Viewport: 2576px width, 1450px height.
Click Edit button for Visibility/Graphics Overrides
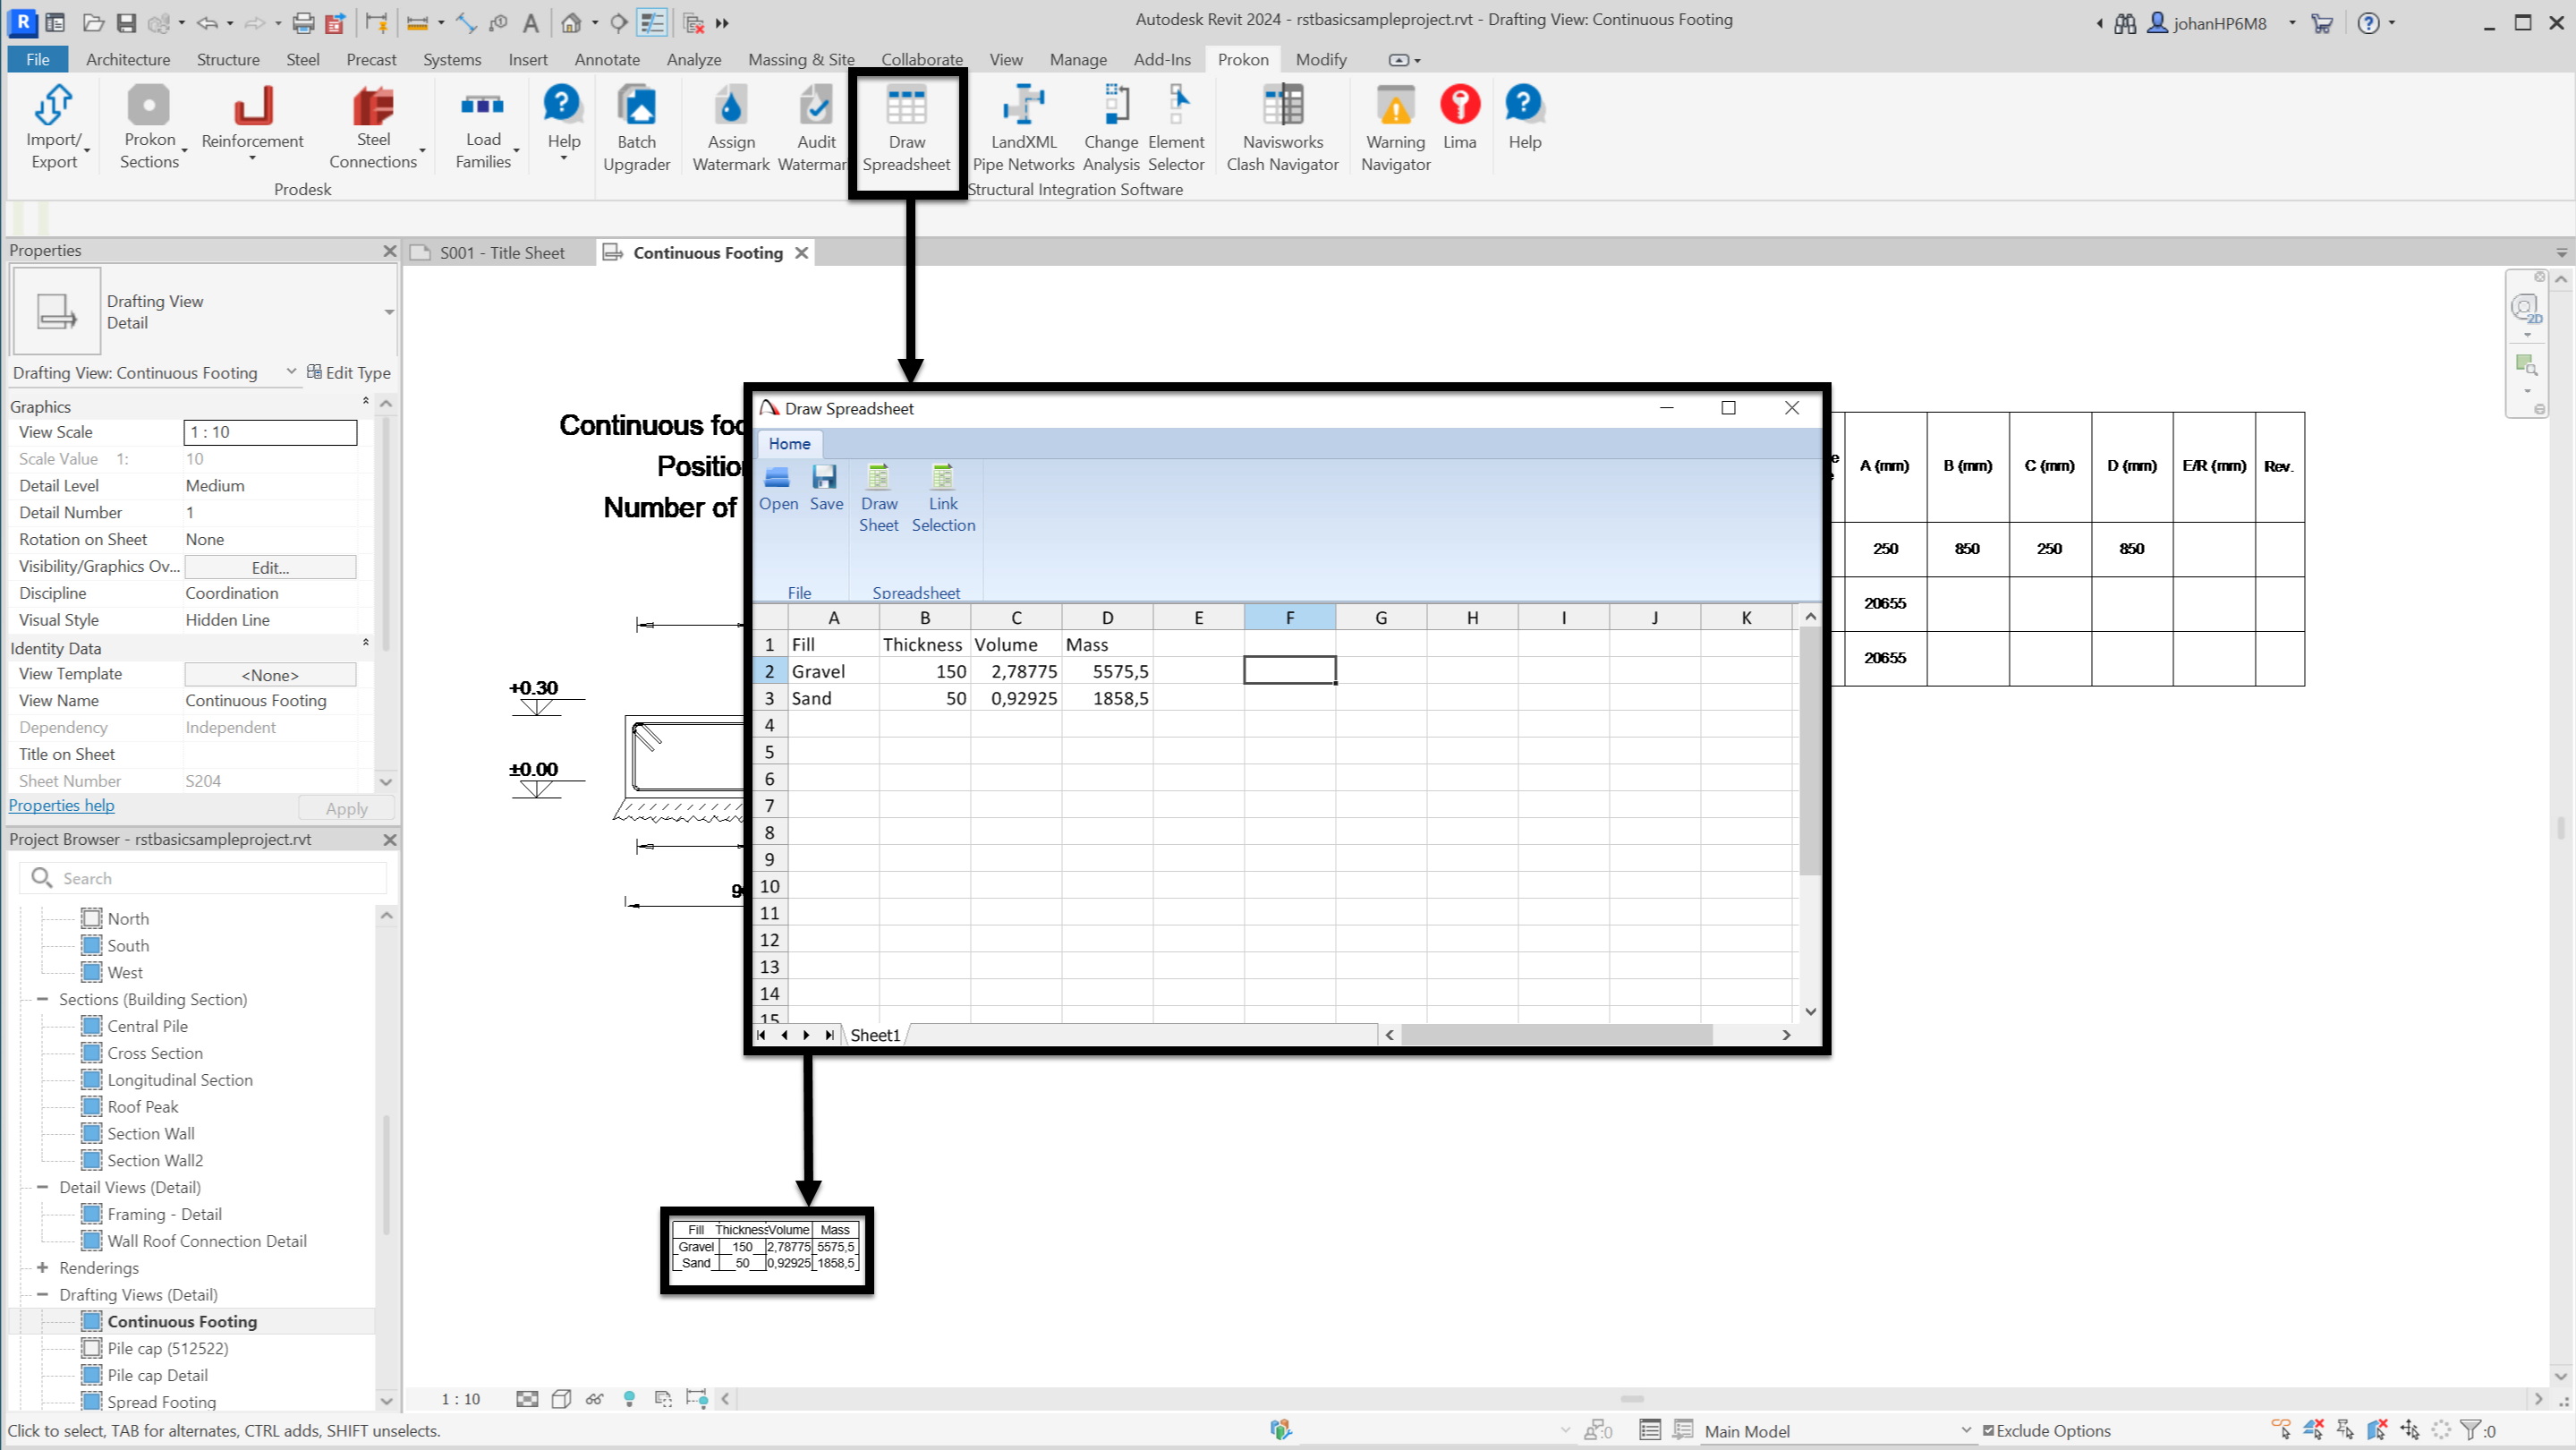[270, 567]
